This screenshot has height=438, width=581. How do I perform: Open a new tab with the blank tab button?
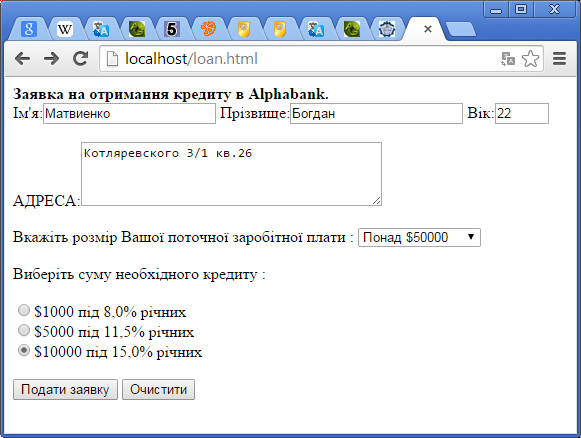pos(461,29)
